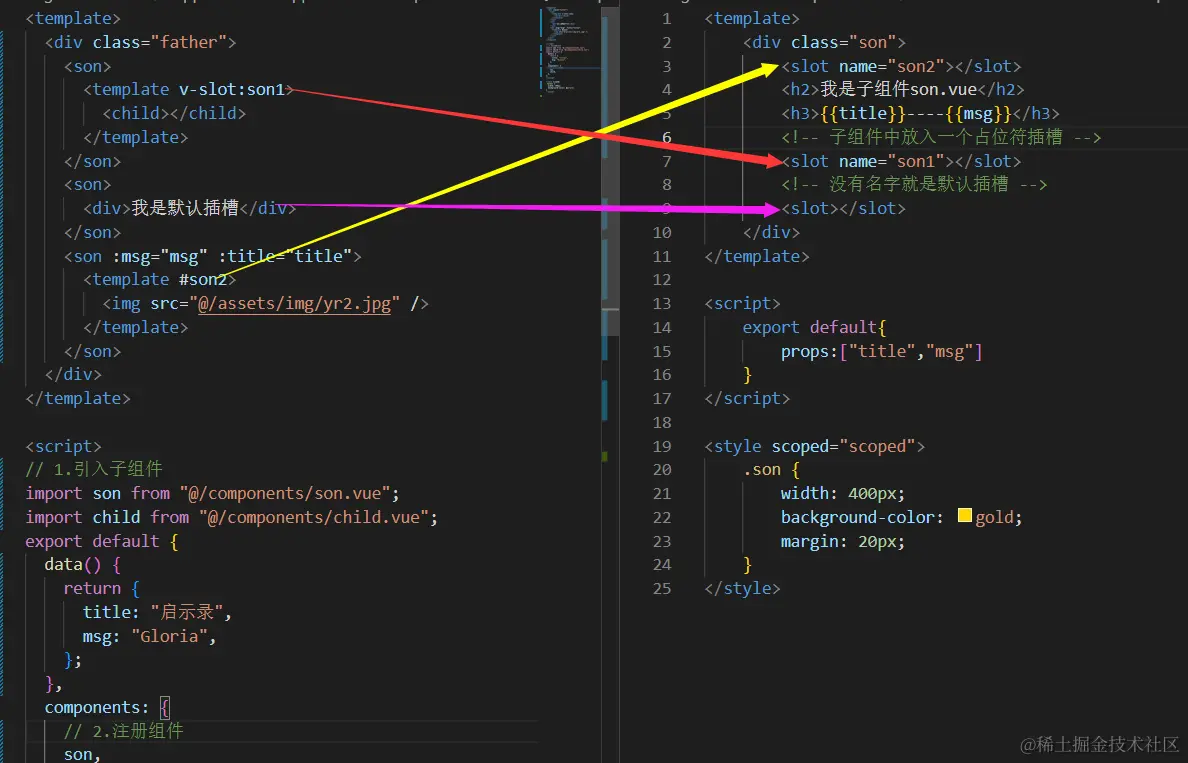The width and height of the screenshot is (1188, 763).
Task: Click the '#son2' template shorthand
Action: 203,280
